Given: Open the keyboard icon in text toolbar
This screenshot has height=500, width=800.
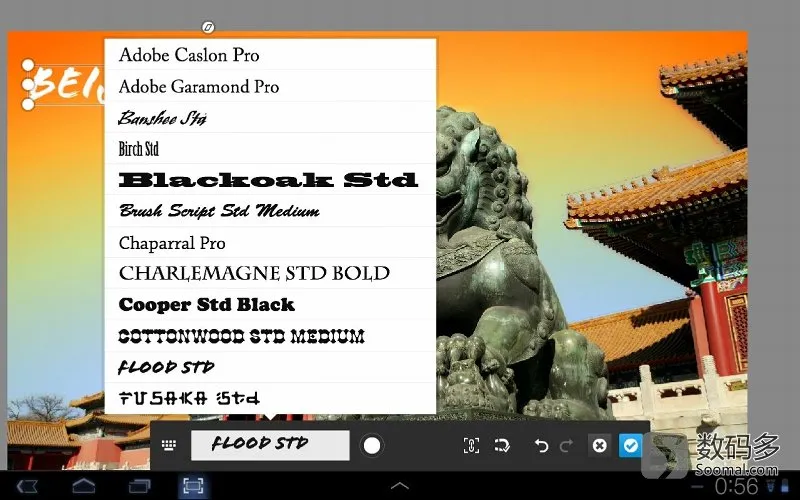Looking at the screenshot, I should [x=169, y=445].
